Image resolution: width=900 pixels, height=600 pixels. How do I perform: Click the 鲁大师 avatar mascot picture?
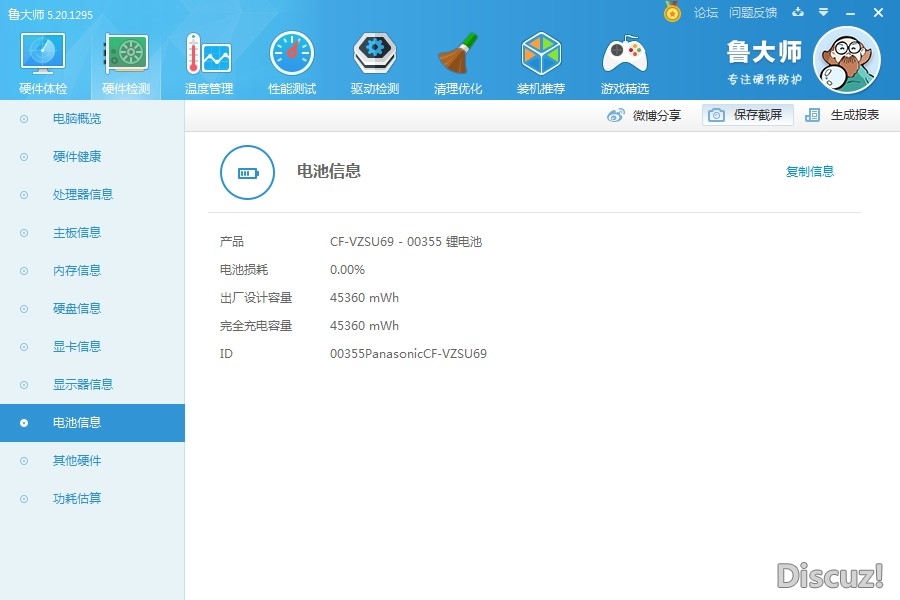tap(847, 59)
